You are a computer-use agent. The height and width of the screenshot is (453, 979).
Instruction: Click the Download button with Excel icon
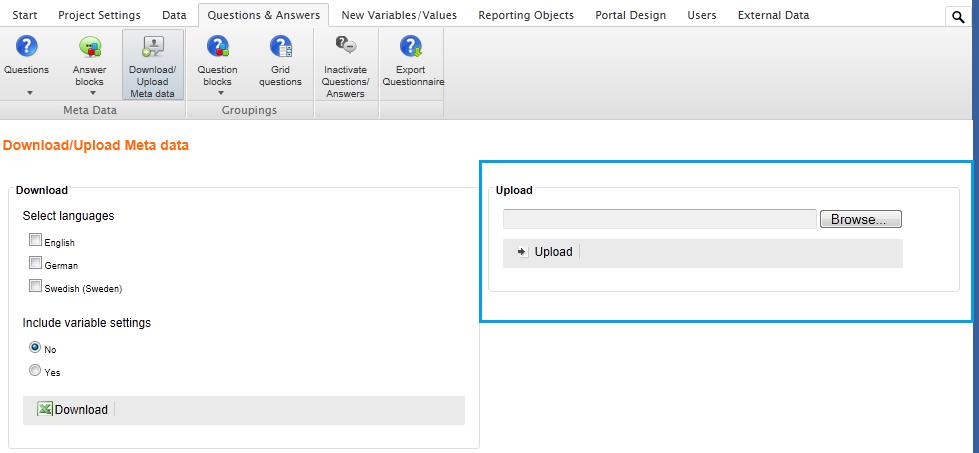point(73,409)
